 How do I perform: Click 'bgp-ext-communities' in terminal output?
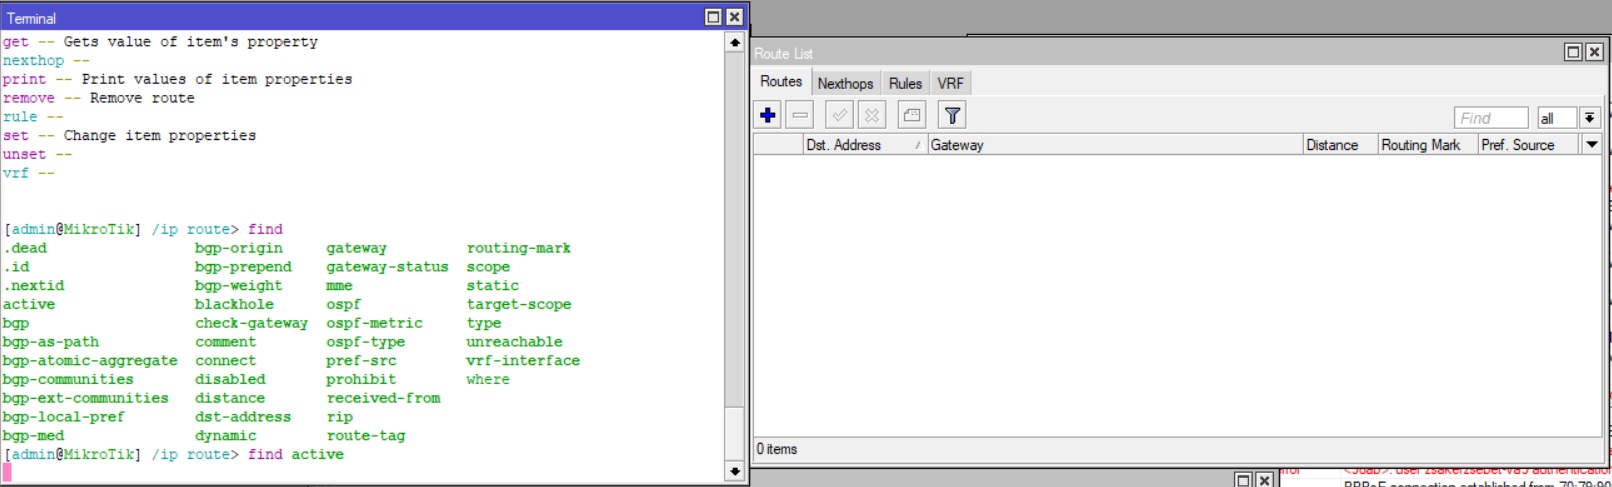(85, 398)
